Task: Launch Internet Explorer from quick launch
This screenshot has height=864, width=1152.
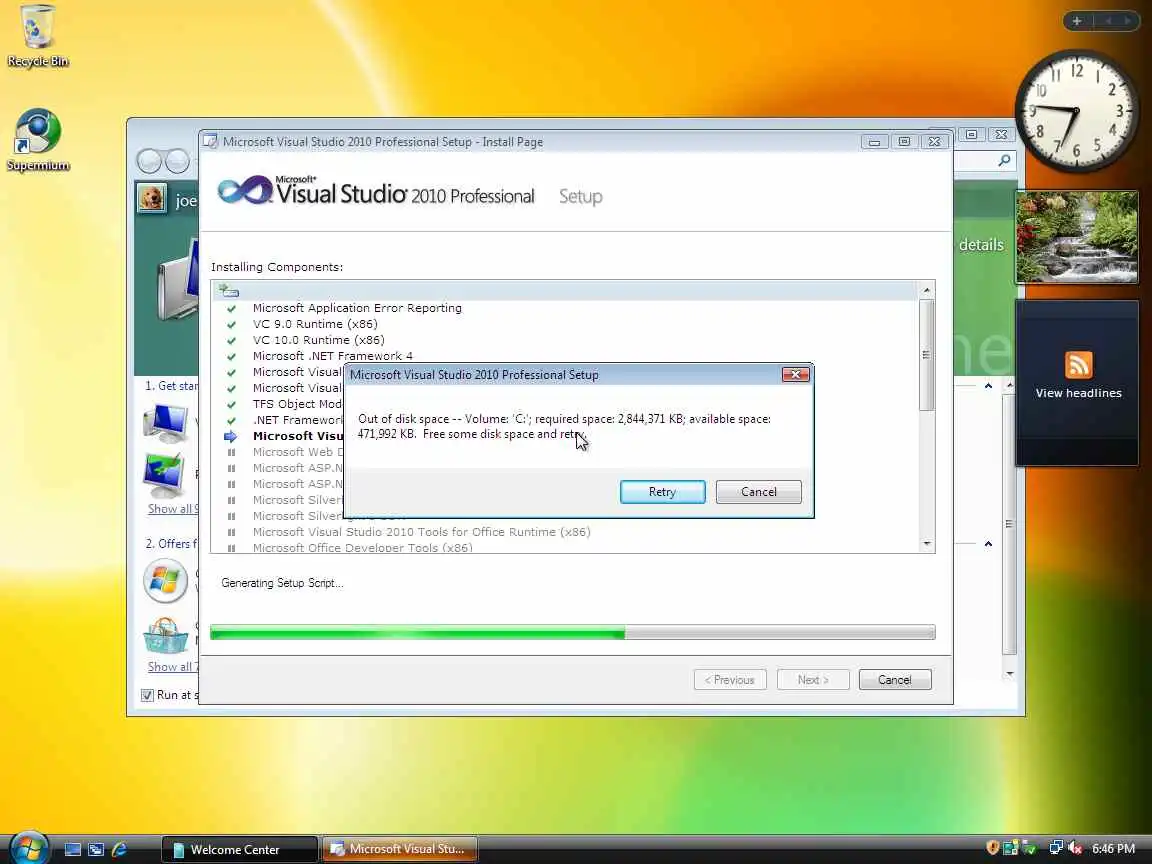Action: (x=119, y=849)
